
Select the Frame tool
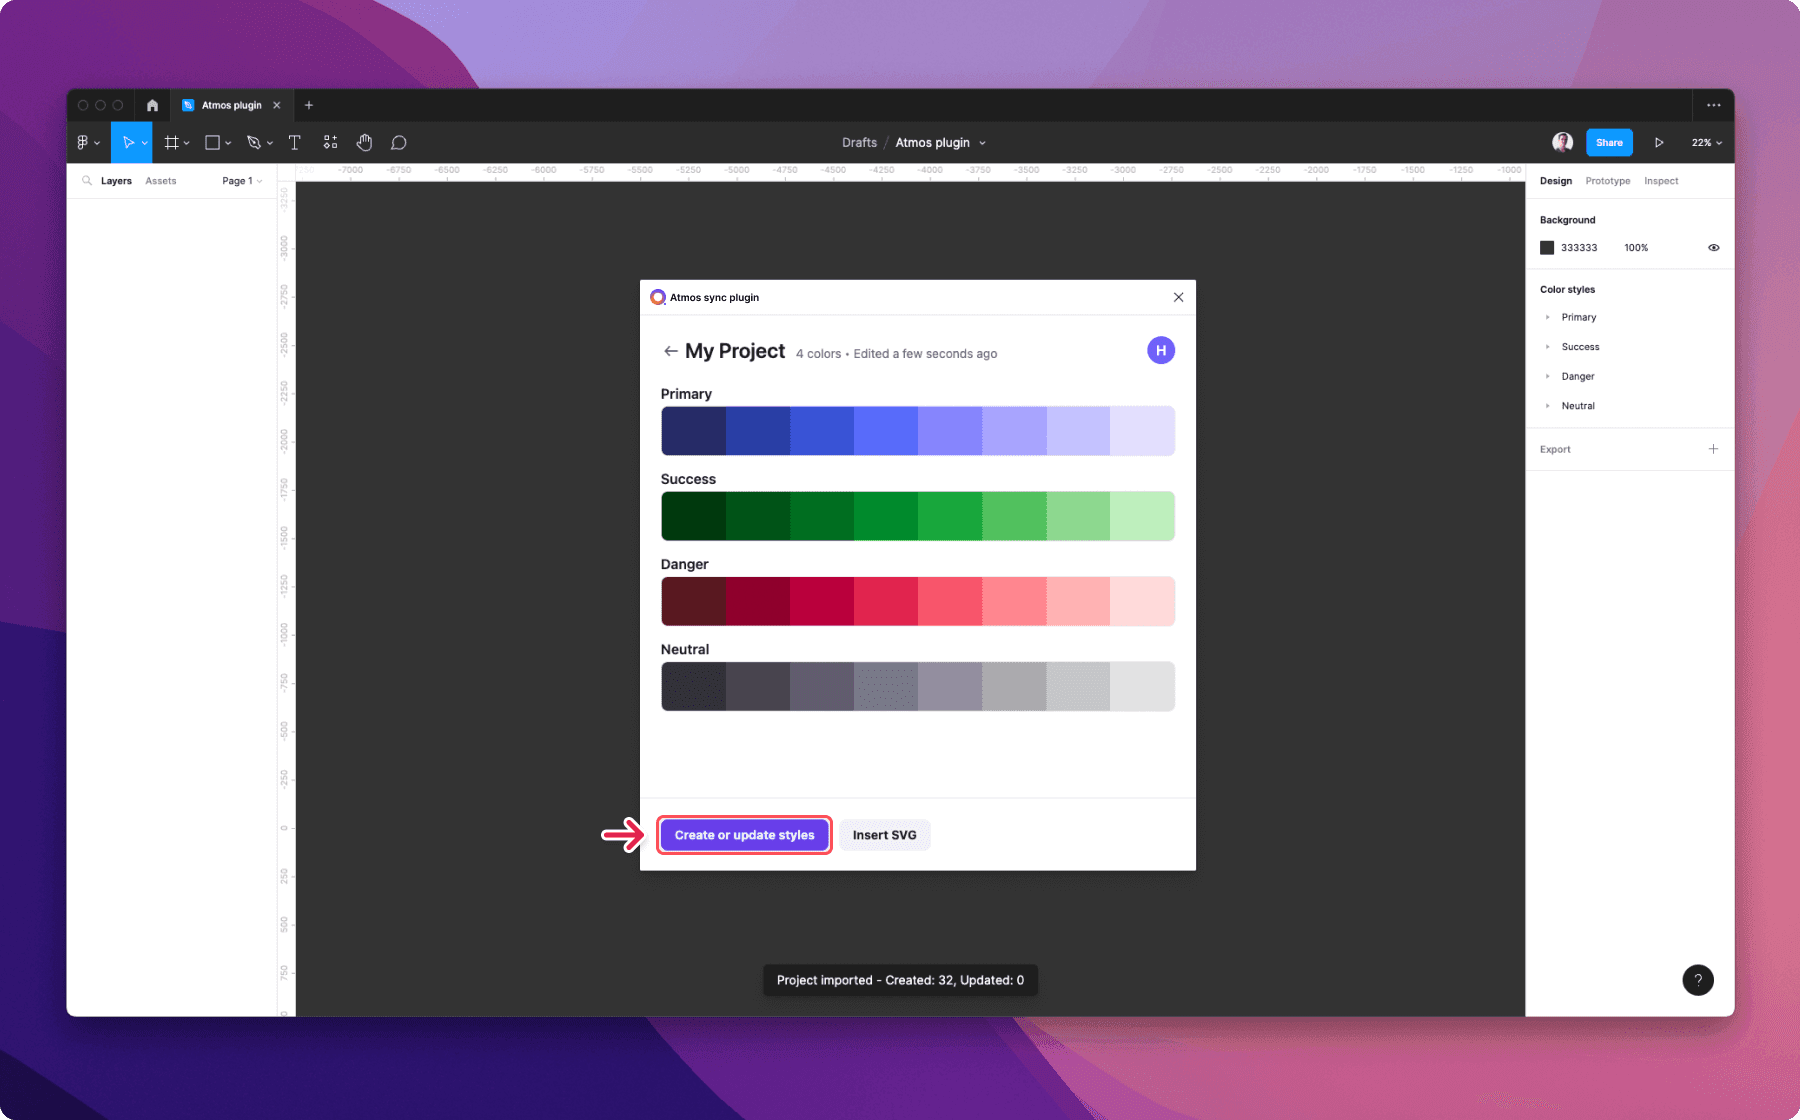pyautogui.click(x=171, y=142)
